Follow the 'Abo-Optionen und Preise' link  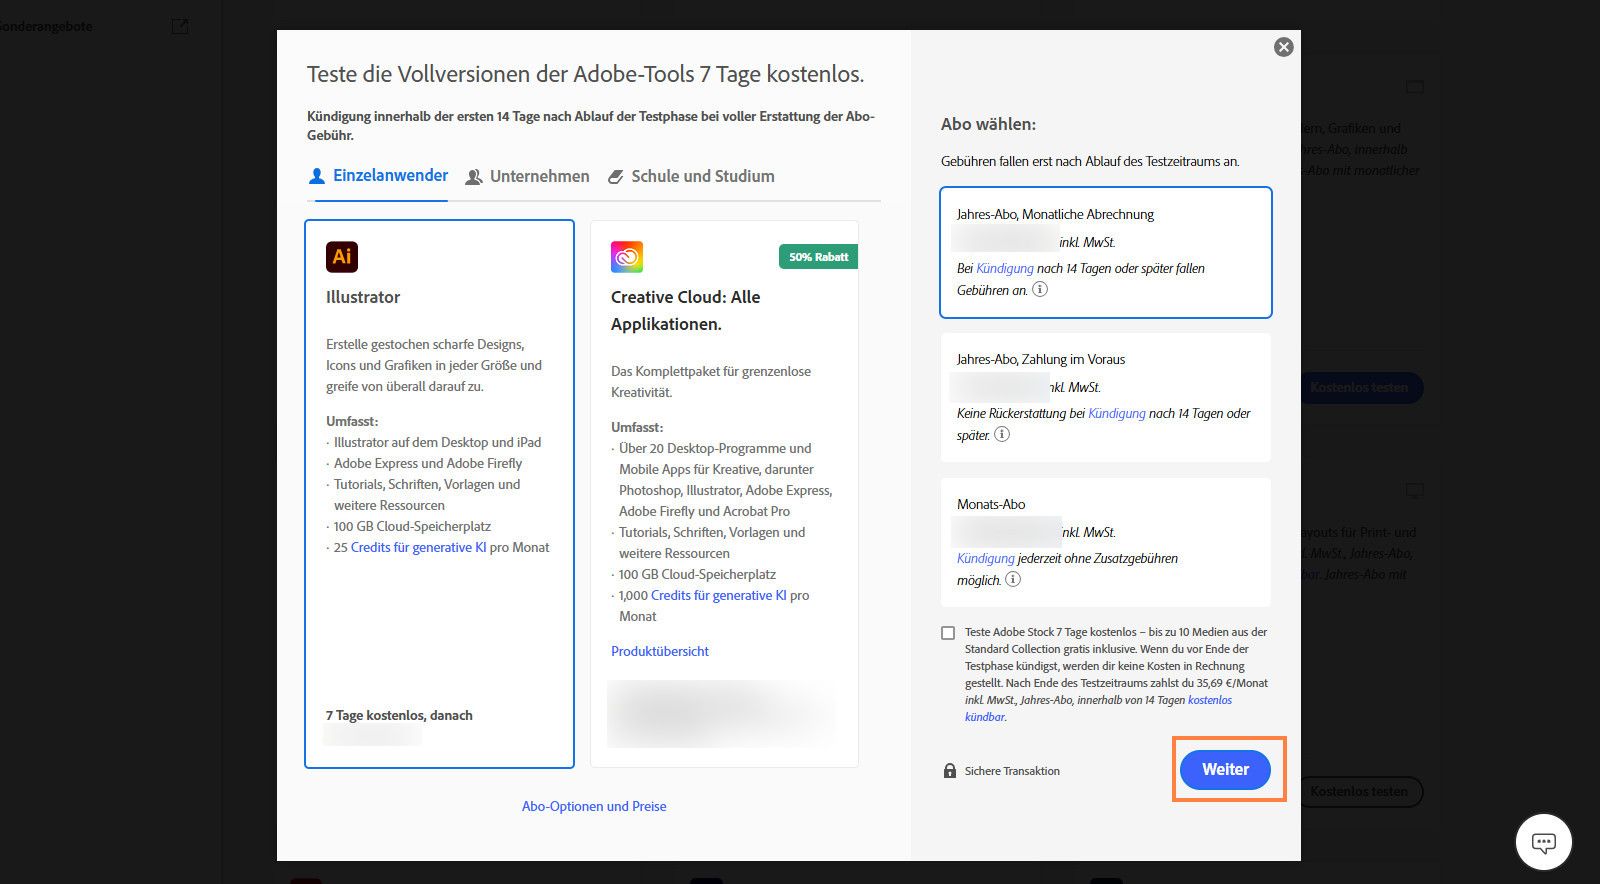[x=594, y=806]
